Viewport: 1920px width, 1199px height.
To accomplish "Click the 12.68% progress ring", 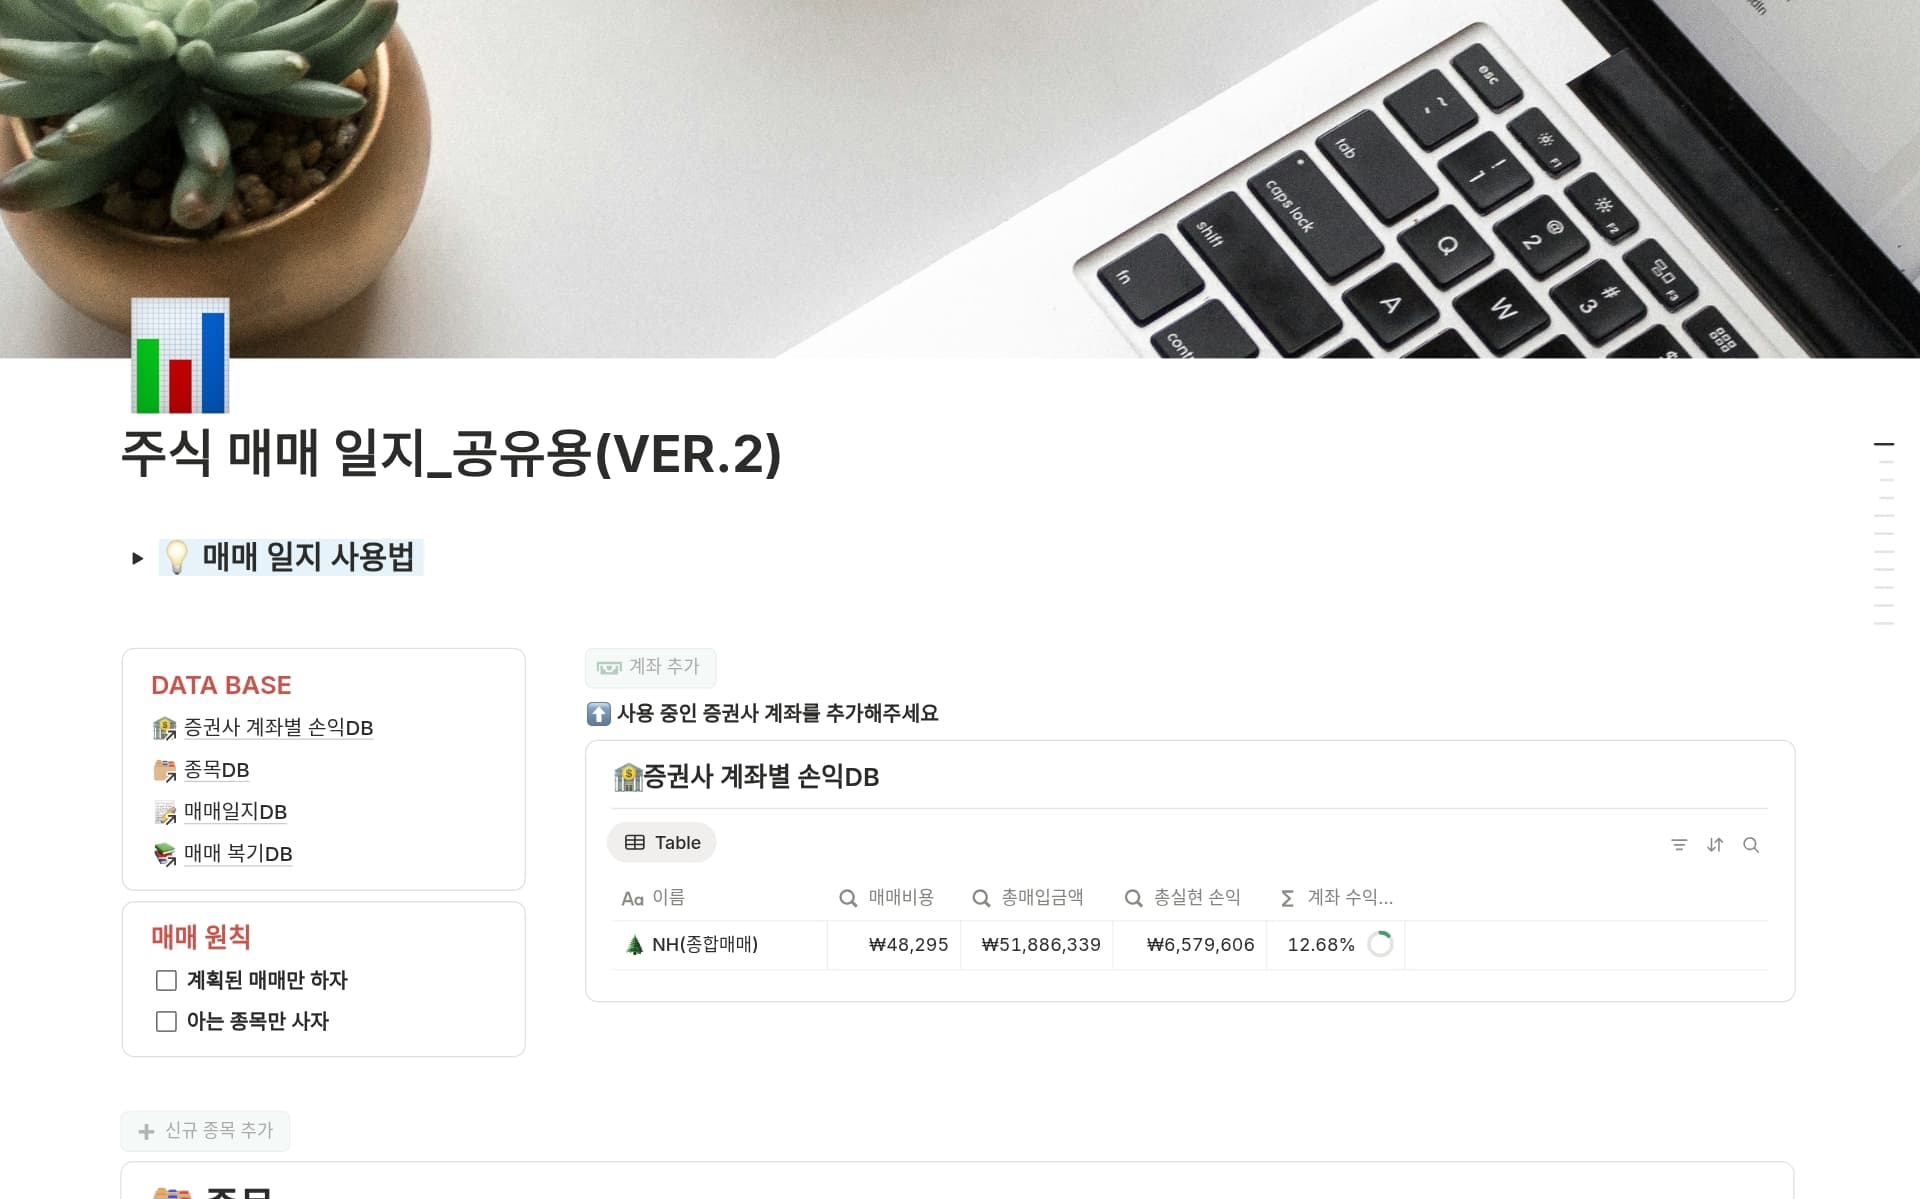I will click(x=1380, y=945).
